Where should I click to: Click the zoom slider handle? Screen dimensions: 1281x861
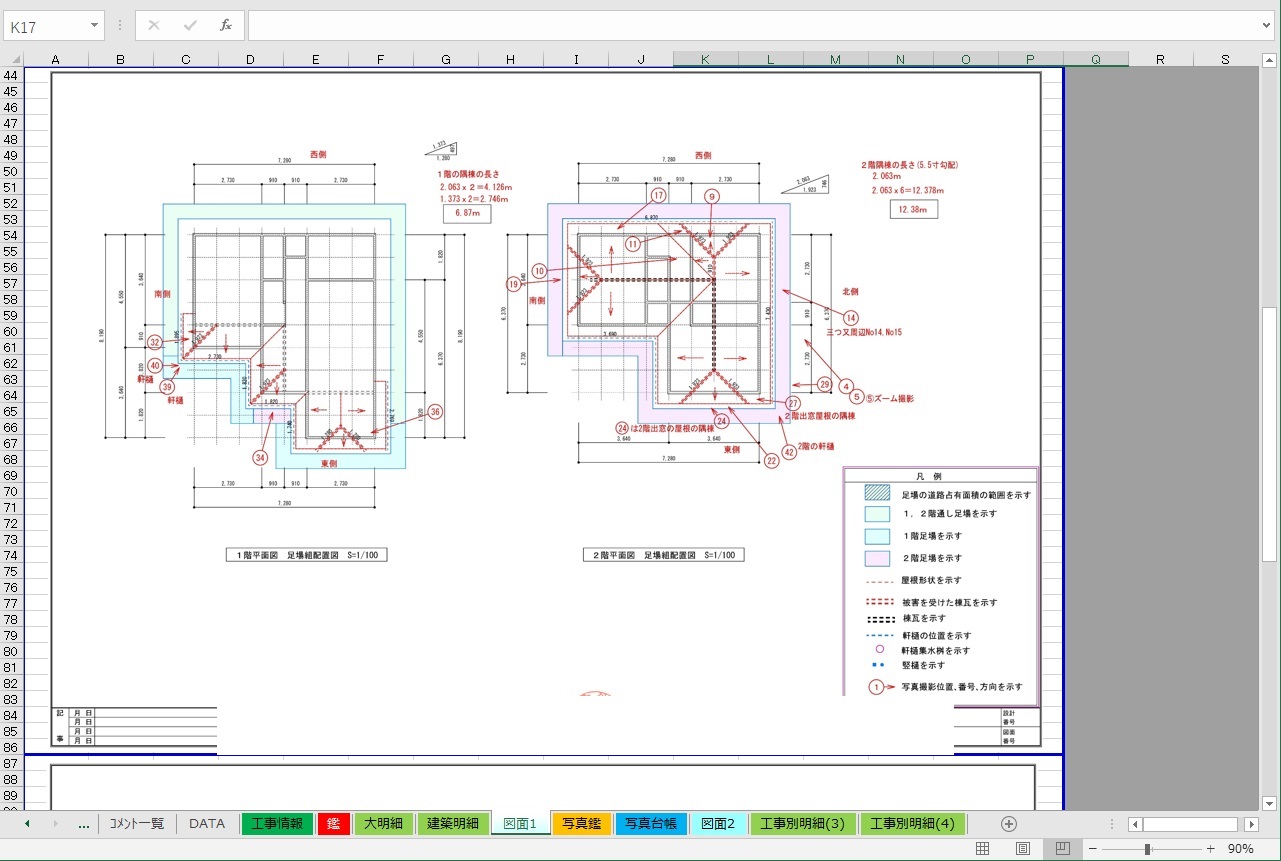point(1147,849)
